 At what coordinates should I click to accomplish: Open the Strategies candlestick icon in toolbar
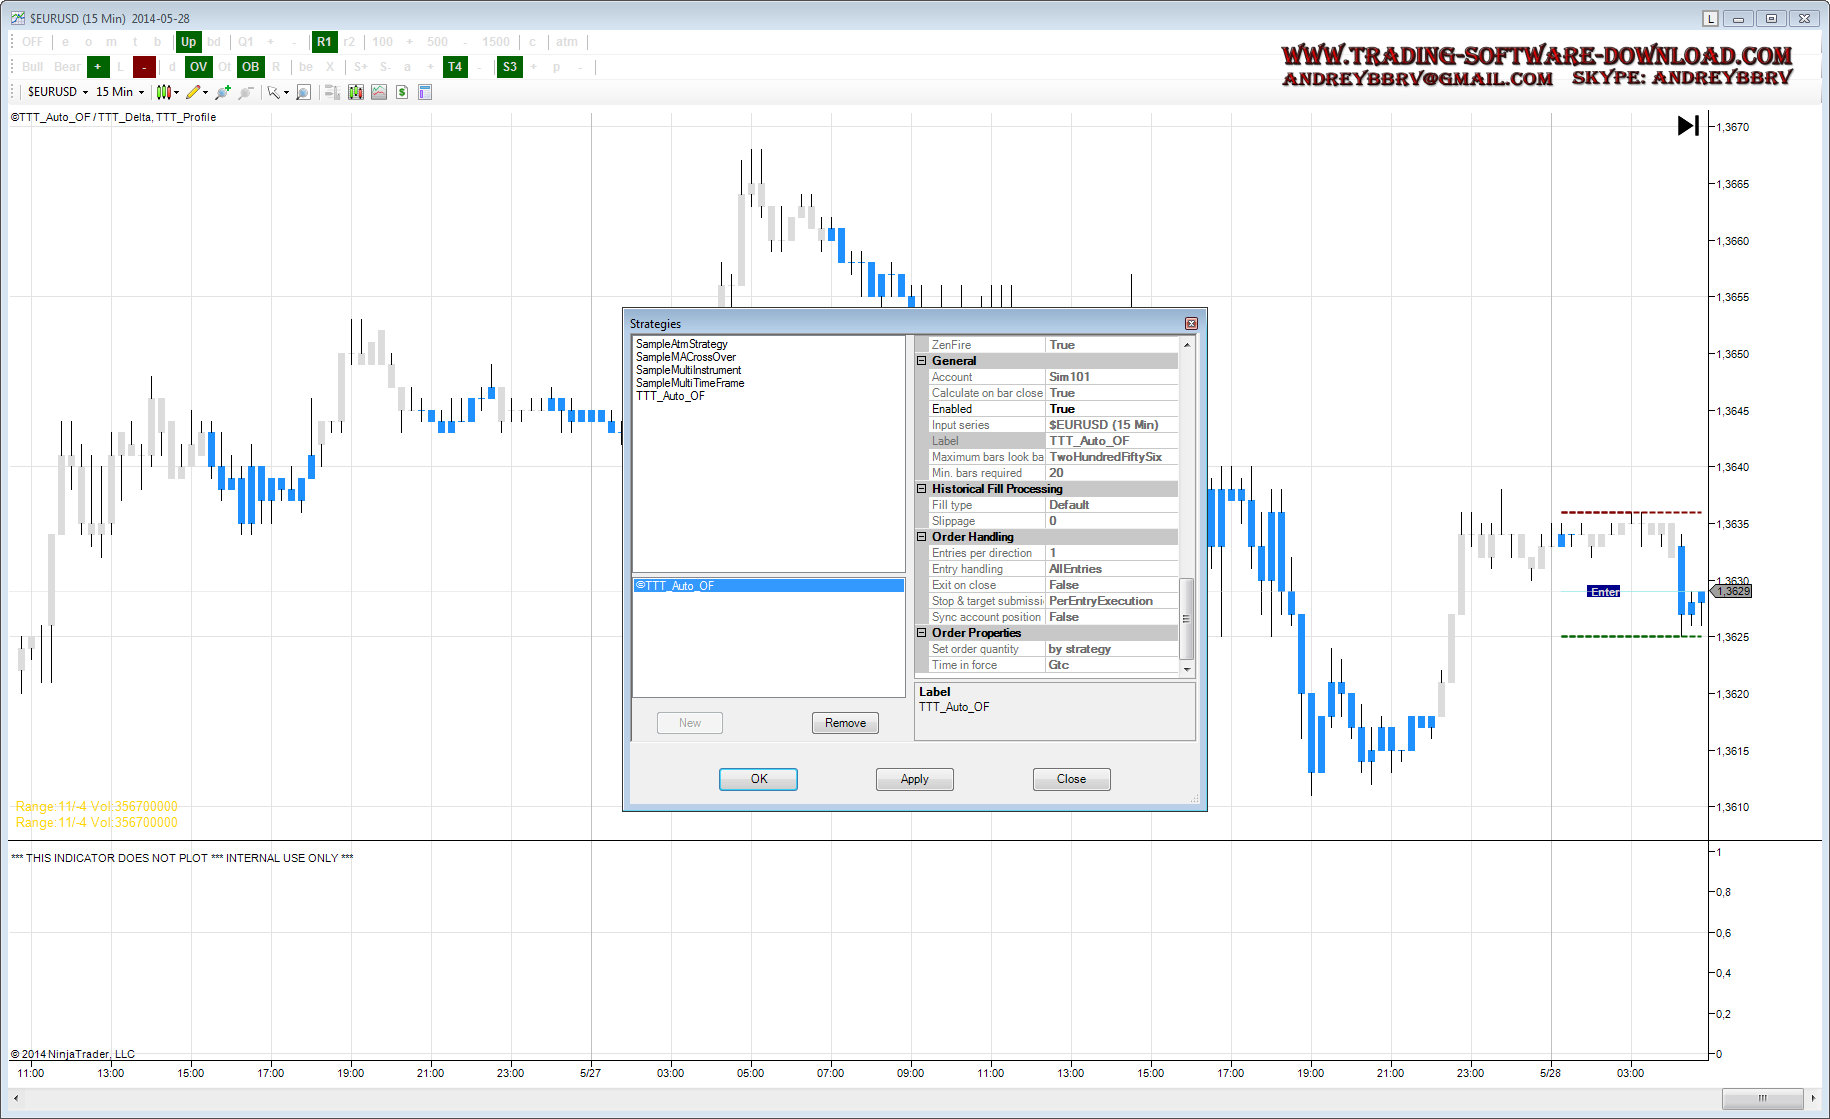356,92
